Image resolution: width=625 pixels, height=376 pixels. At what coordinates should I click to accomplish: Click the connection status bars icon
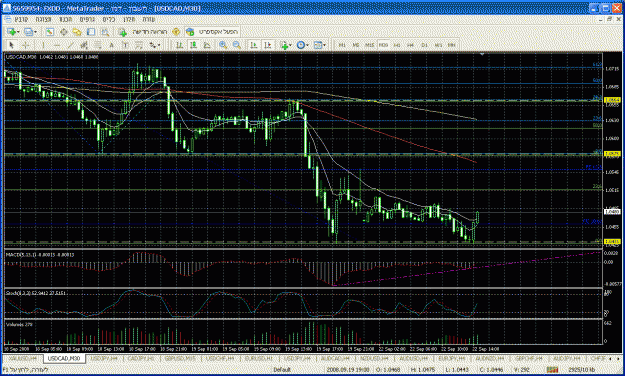pyautogui.click(x=552, y=370)
